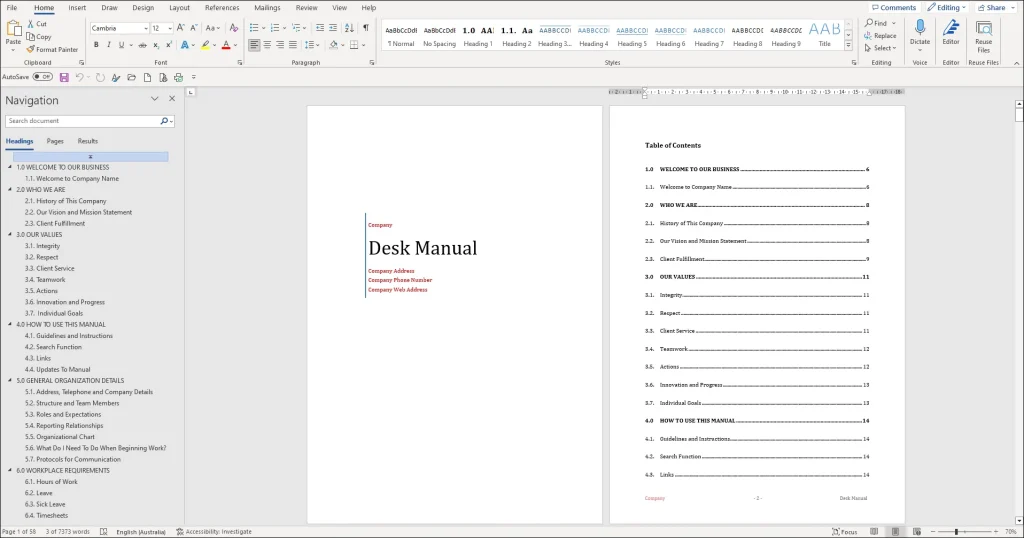Toggle italic formatting
This screenshot has height=538, width=1024.
click(108, 45)
